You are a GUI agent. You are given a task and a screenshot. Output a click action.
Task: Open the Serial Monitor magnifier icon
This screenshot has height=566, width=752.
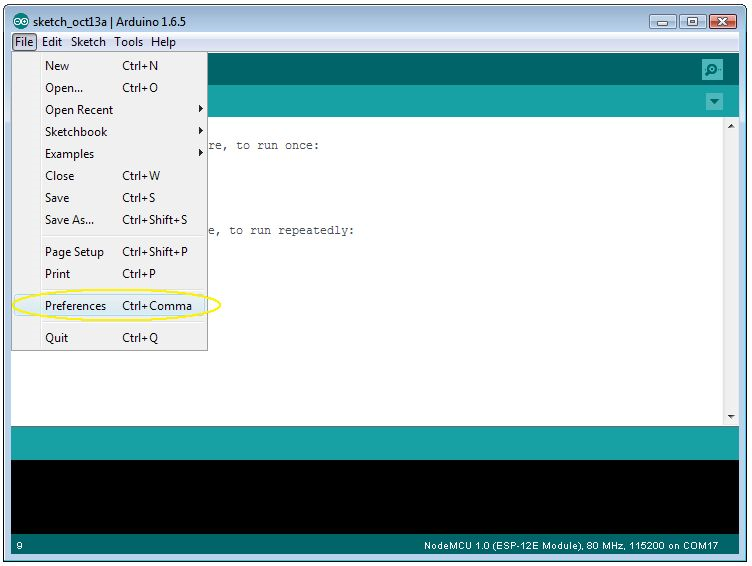point(712,70)
